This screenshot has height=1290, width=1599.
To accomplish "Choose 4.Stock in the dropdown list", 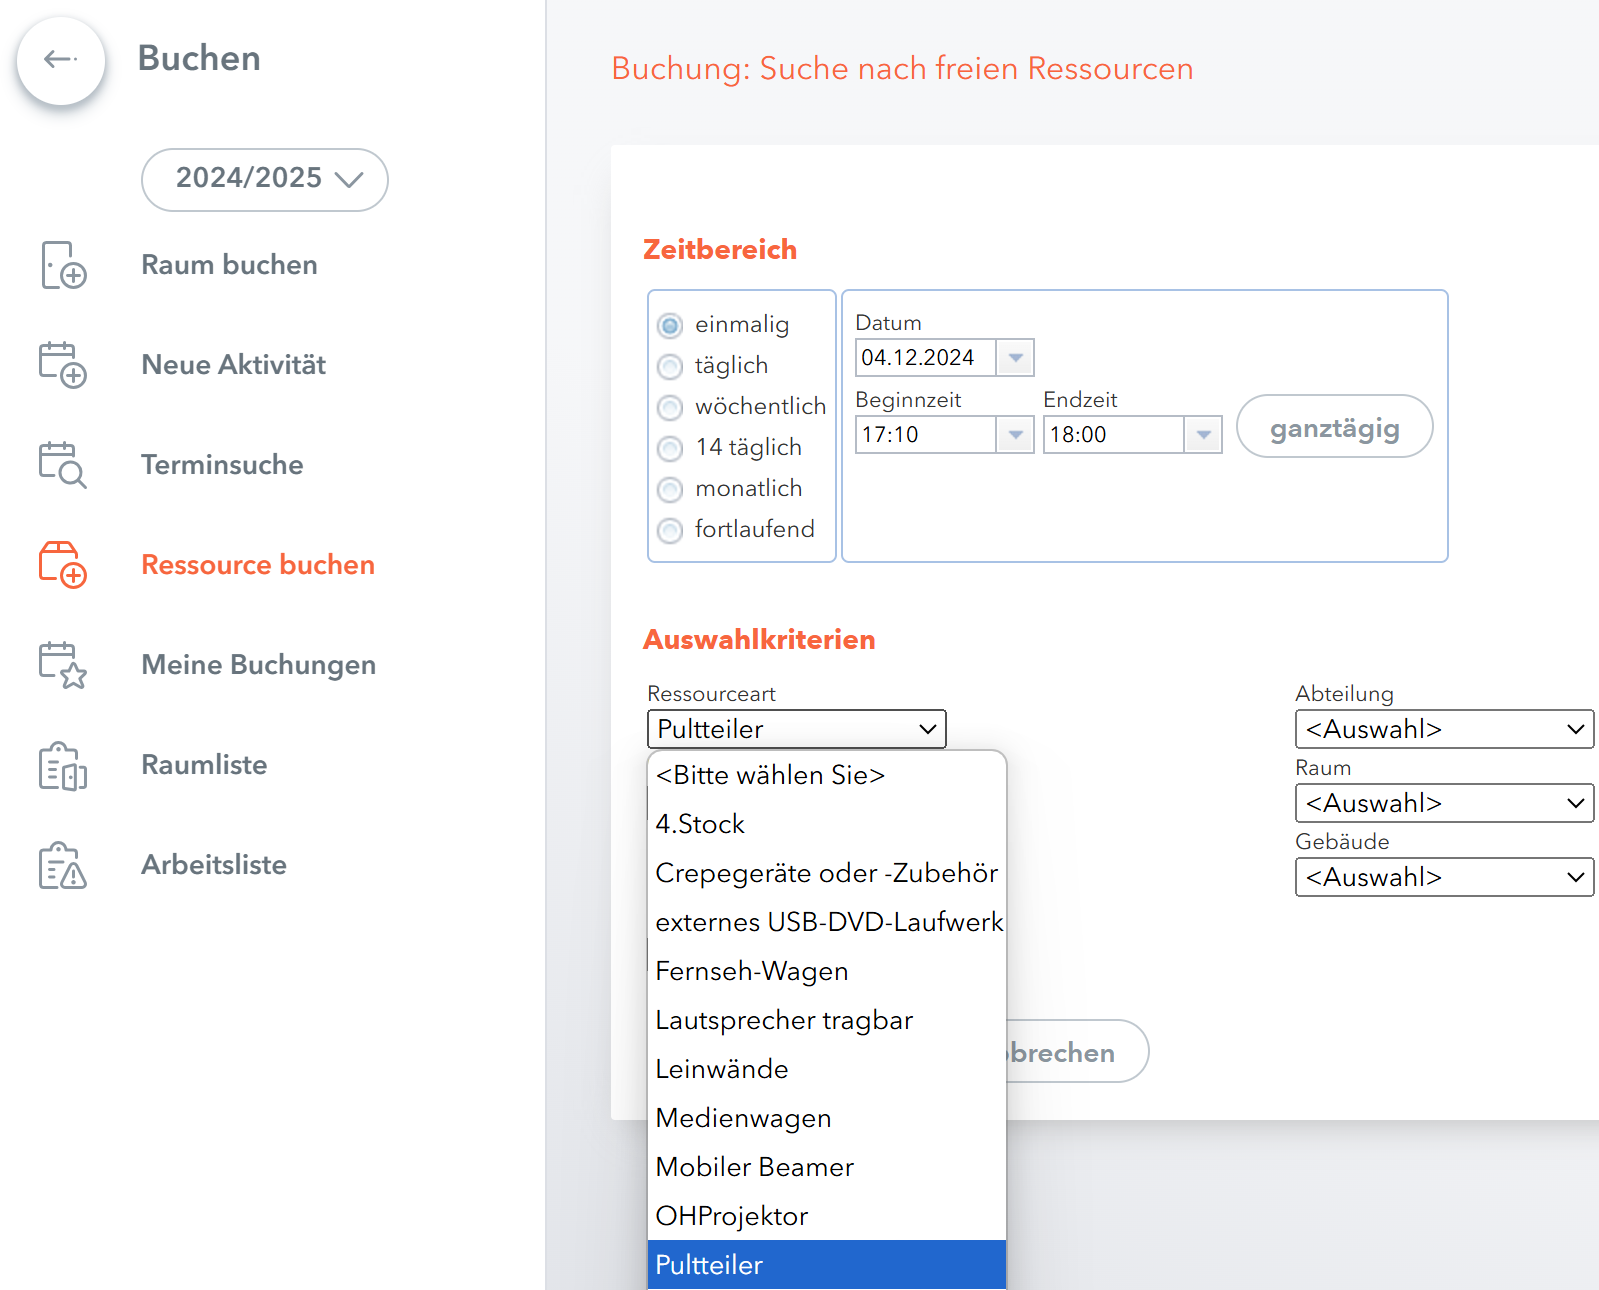I will pos(827,824).
